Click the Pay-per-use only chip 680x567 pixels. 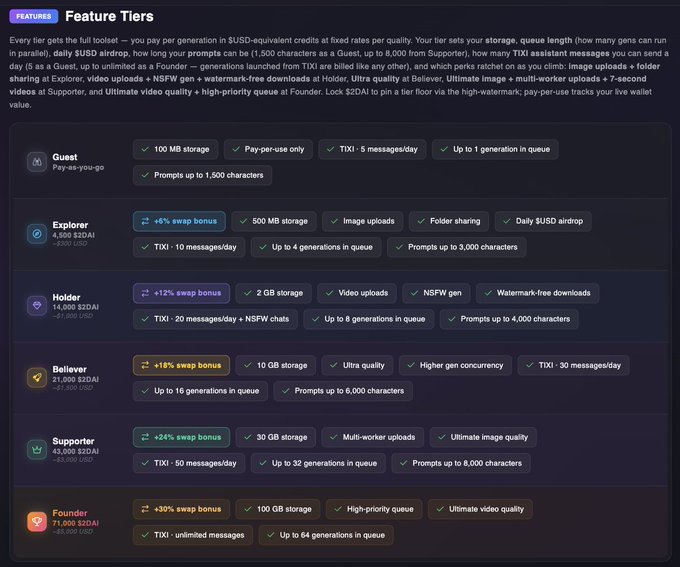pyautogui.click(x=268, y=149)
